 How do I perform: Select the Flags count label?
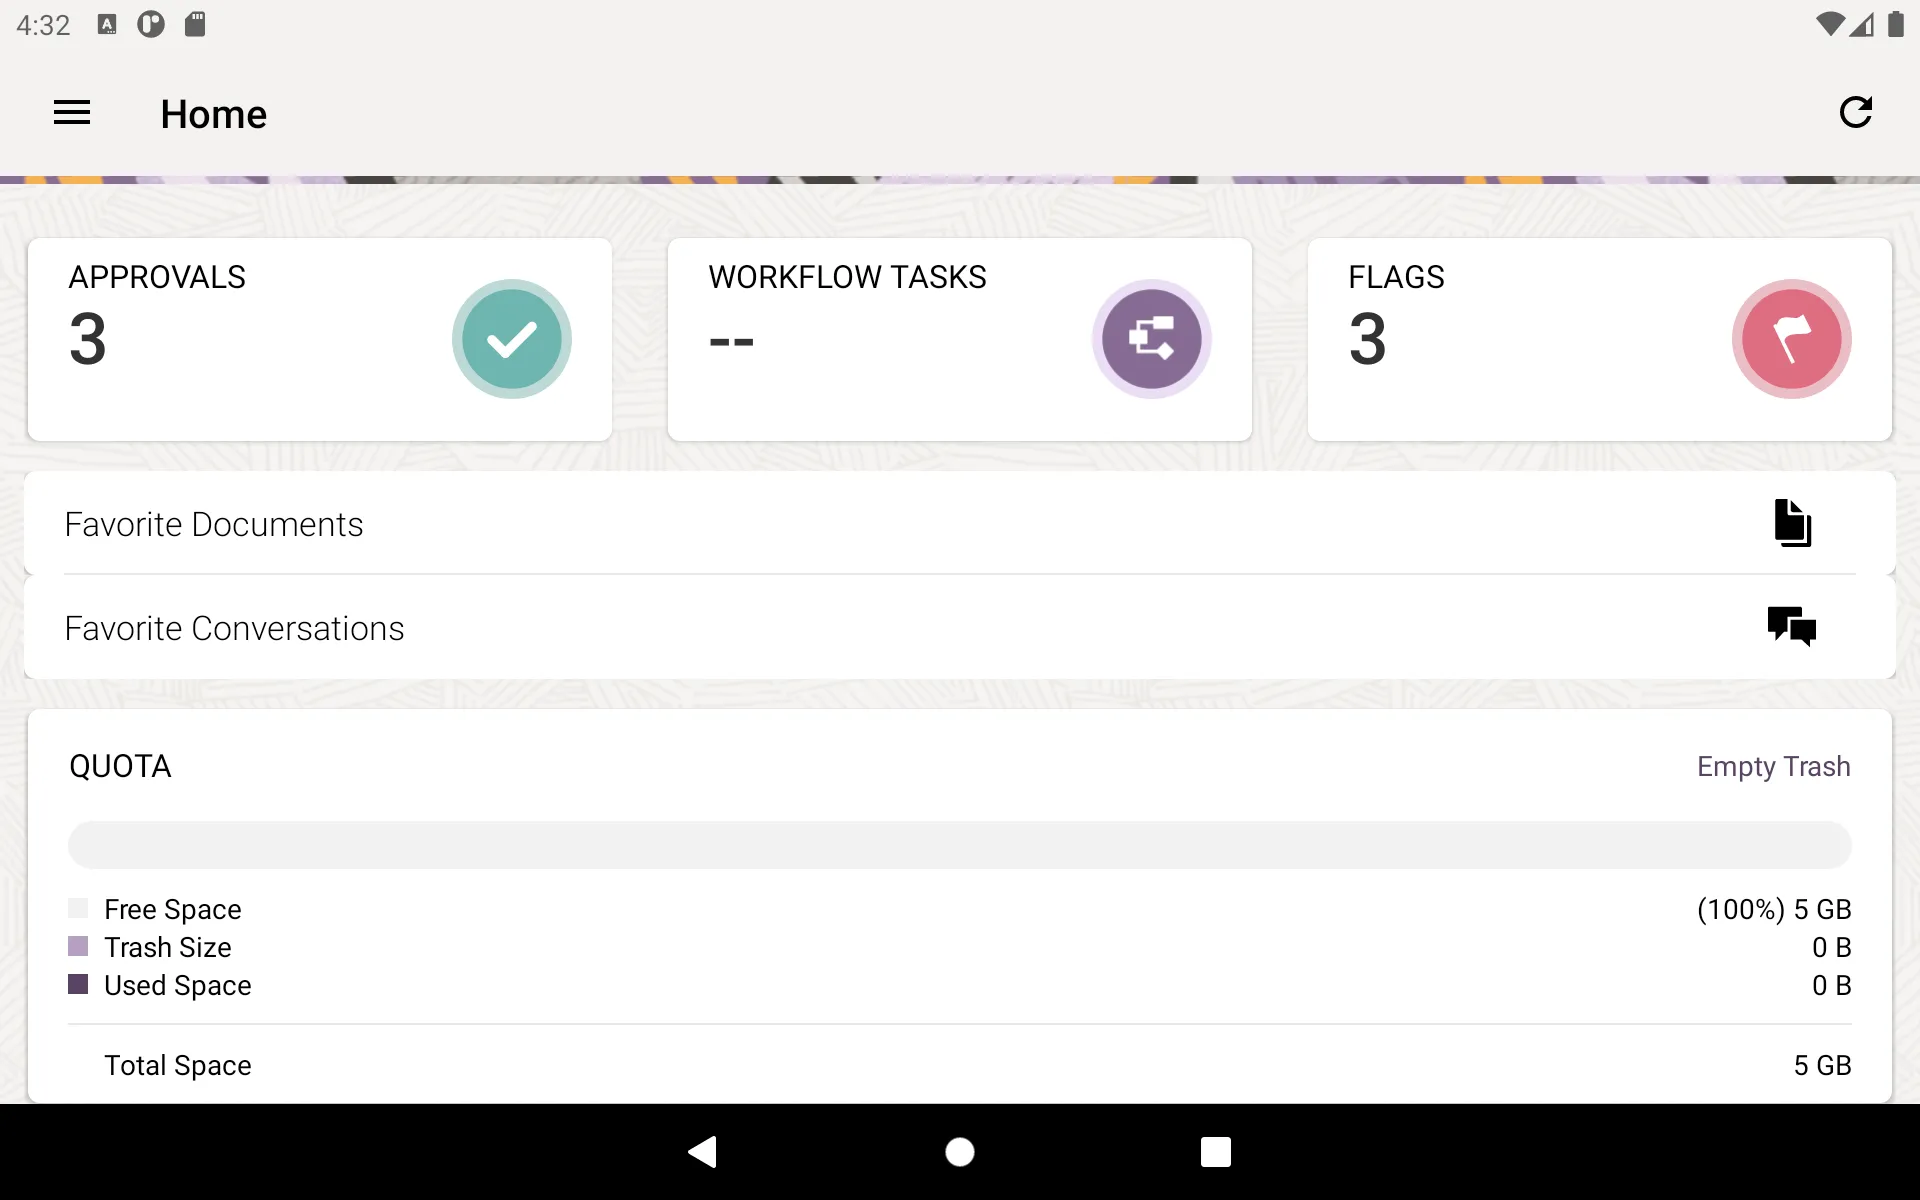(x=1366, y=339)
